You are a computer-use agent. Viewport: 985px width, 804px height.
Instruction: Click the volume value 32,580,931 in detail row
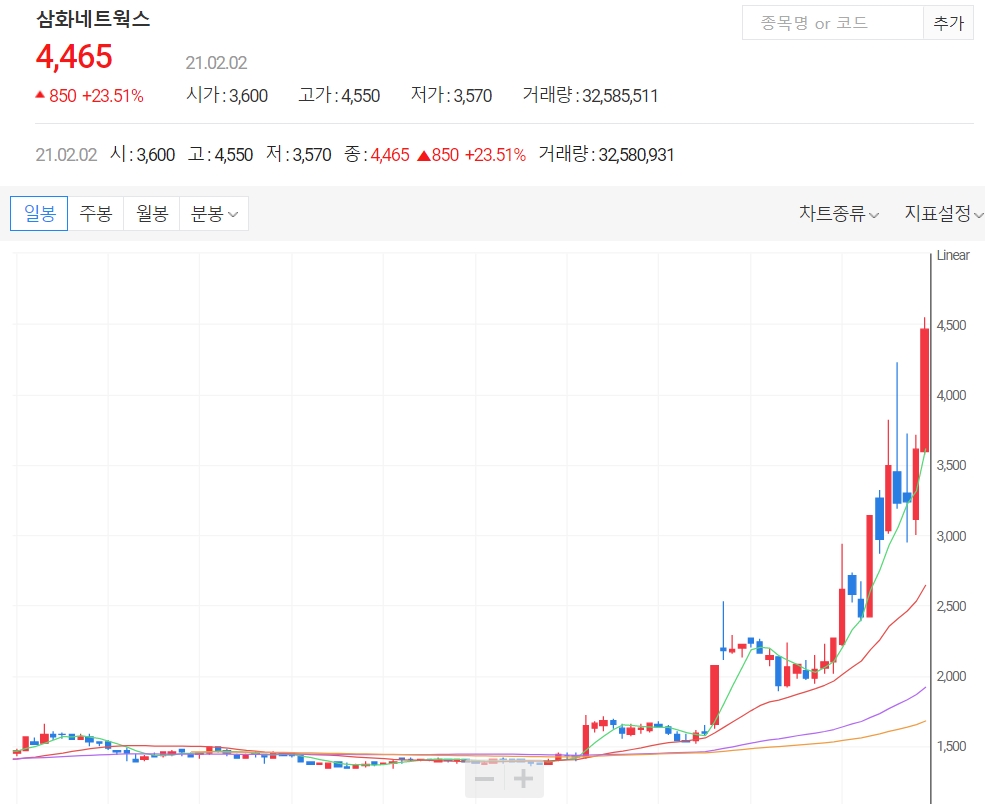(636, 155)
